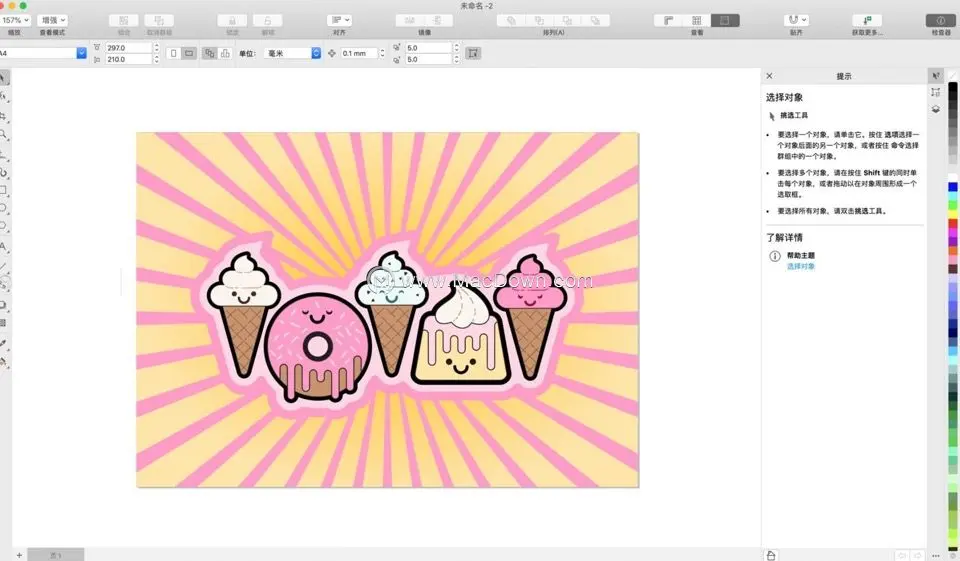This screenshot has width=960, height=561.
Task: Switch page to landscape orientation
Action: pos(189,53)
